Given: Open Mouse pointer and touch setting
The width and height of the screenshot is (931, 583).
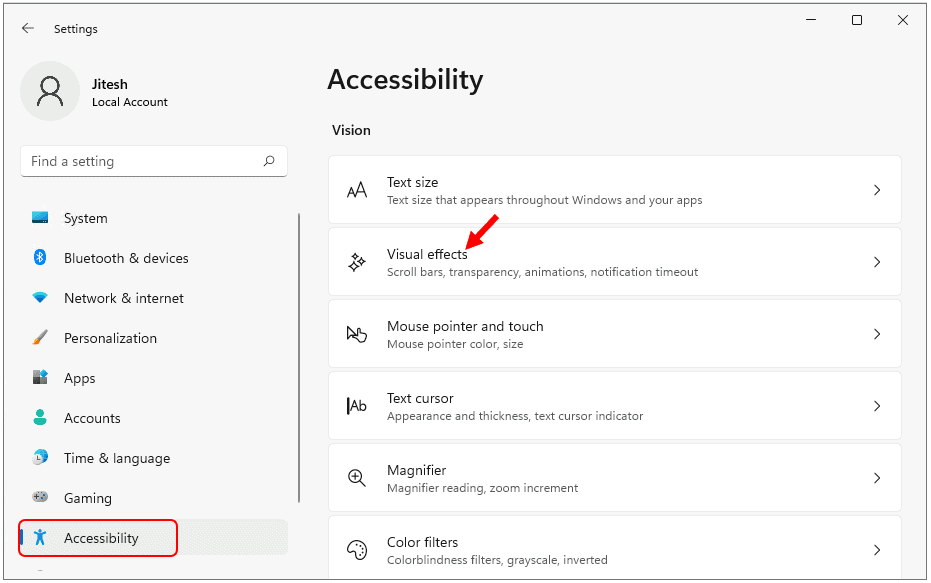Looking at the screenshot, I should tap(615, 334).
